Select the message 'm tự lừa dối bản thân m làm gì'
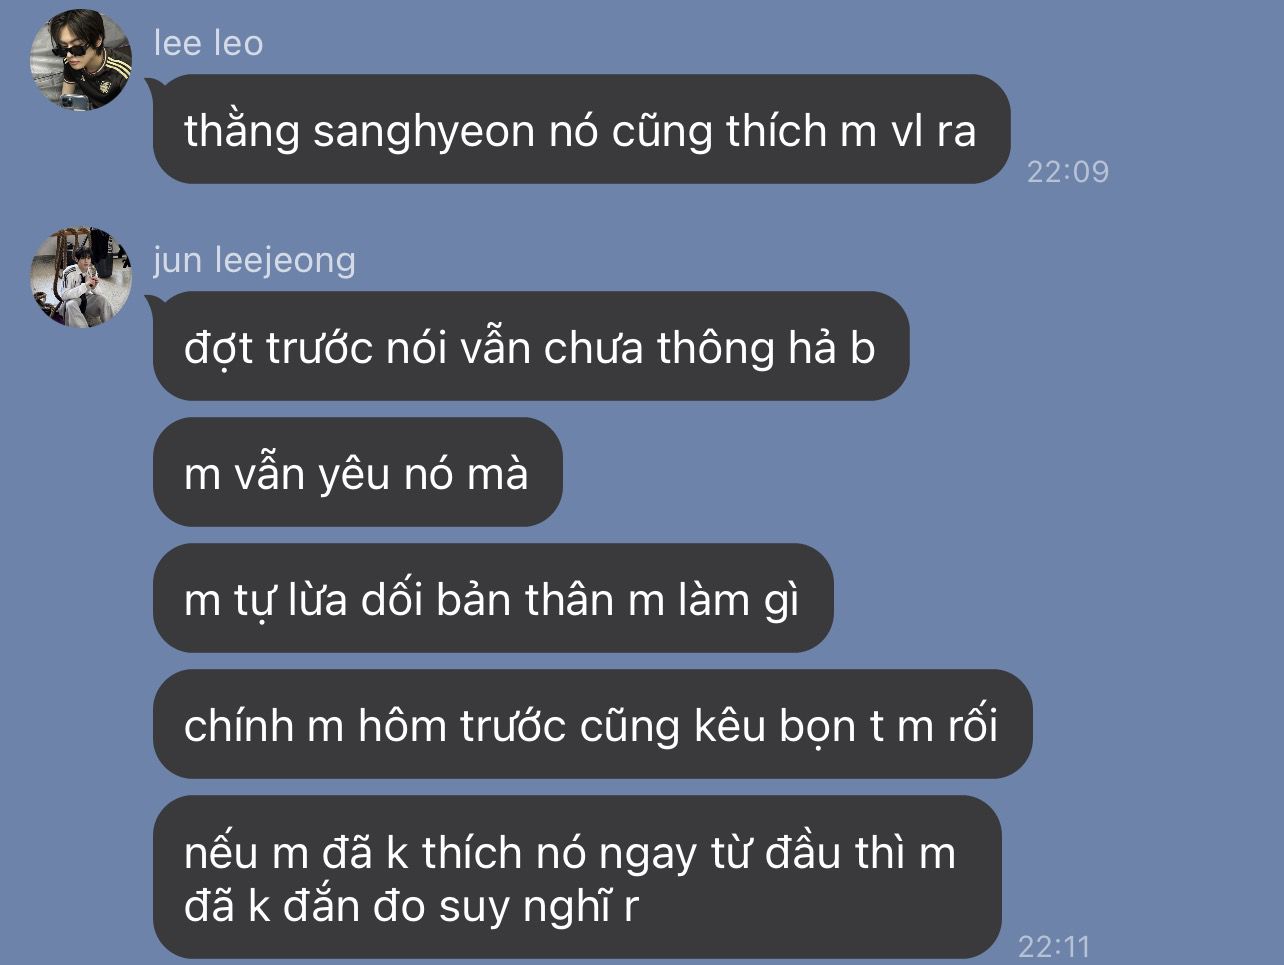Image resolution: width=1284 pixels, height=965 pixels. 493,598
